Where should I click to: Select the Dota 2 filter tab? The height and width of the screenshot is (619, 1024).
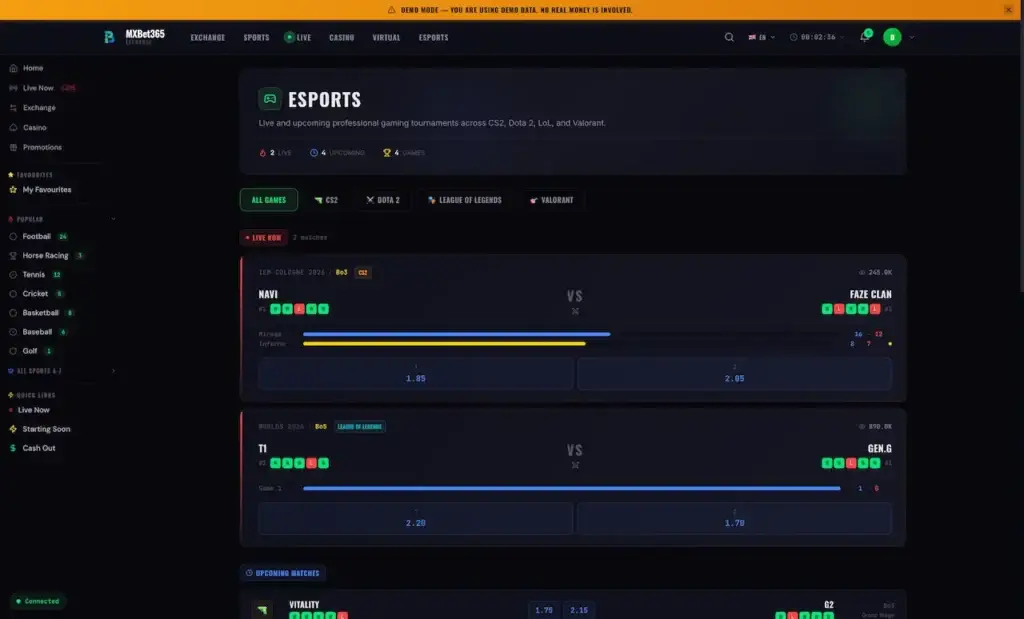383,200
